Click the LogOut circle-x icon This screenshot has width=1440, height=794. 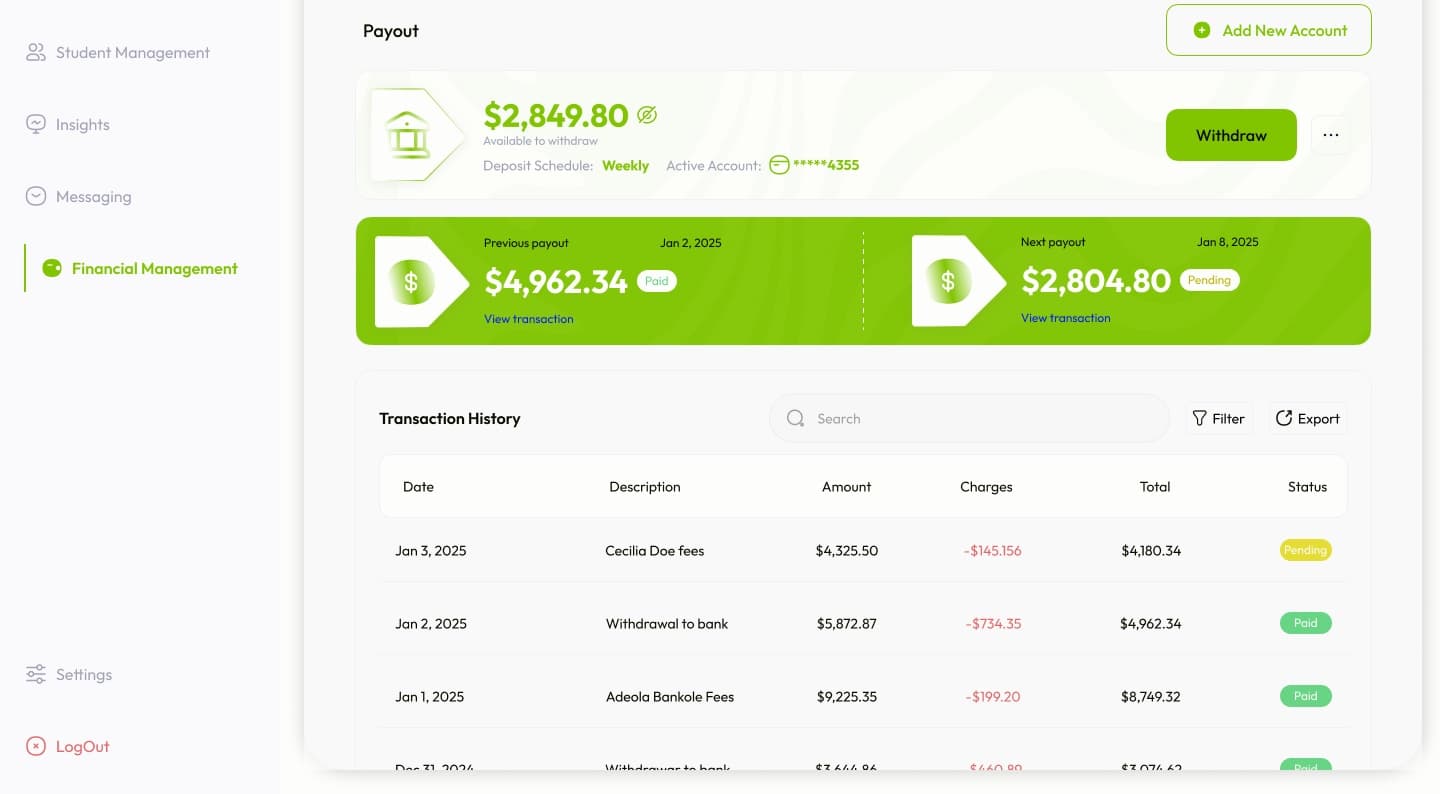[x=36, y=746]
